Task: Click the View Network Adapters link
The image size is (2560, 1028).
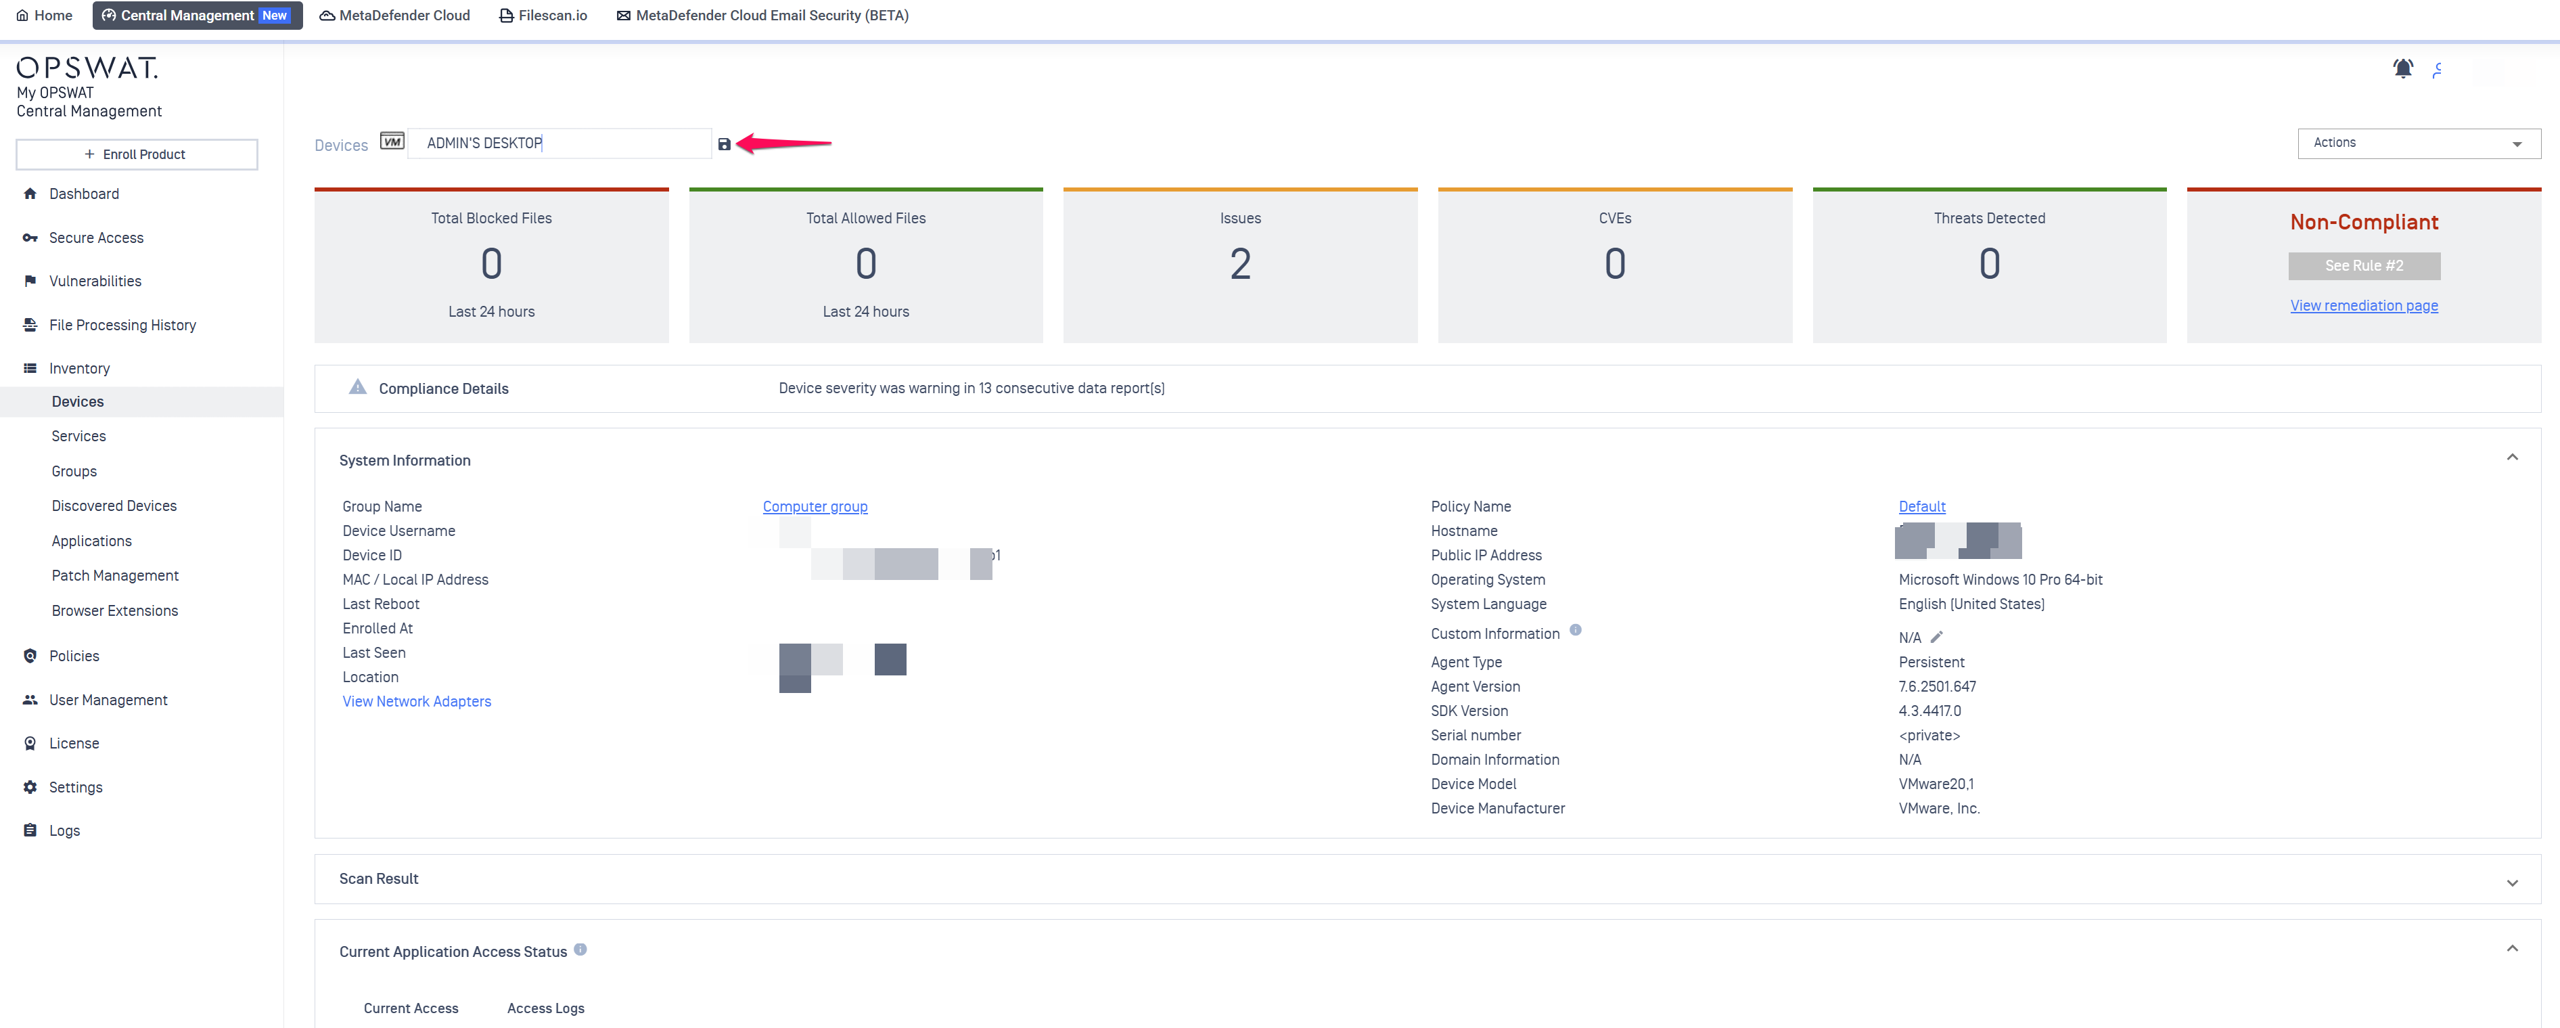Action: (416, 701)
